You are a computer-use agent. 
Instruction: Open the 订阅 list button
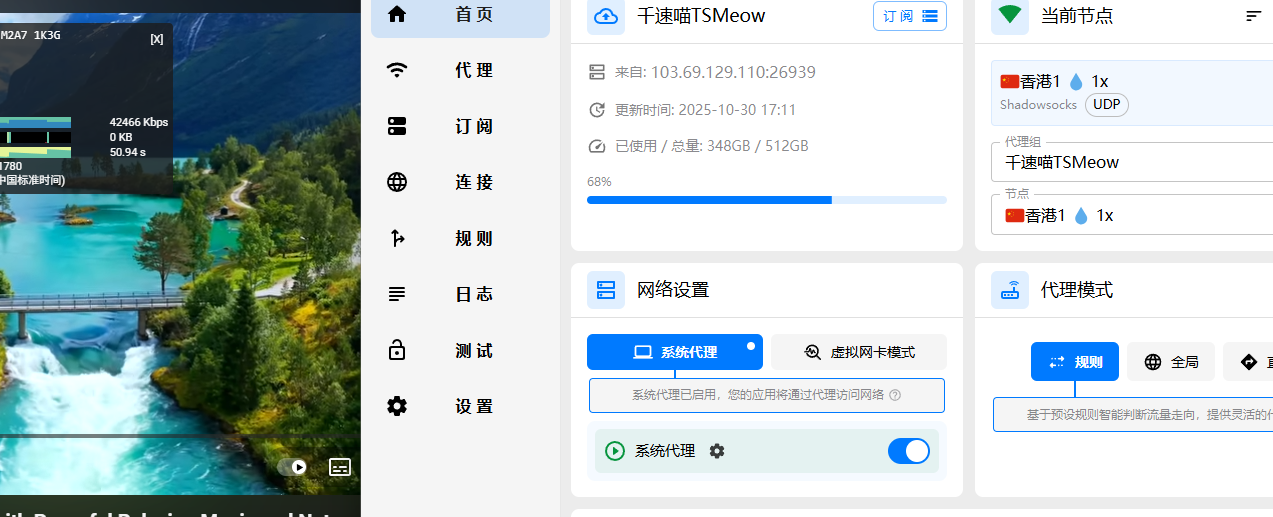tap(909, 16)
